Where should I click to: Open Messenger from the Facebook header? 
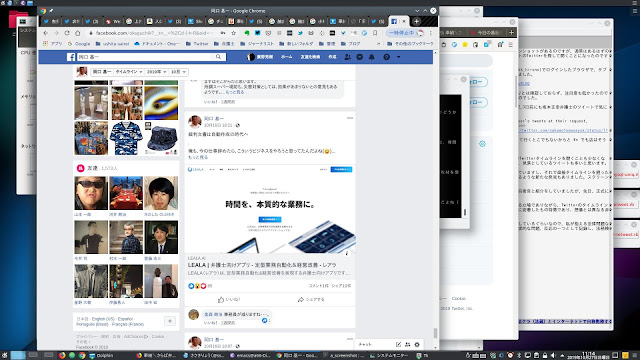click(x=360, y=57)
